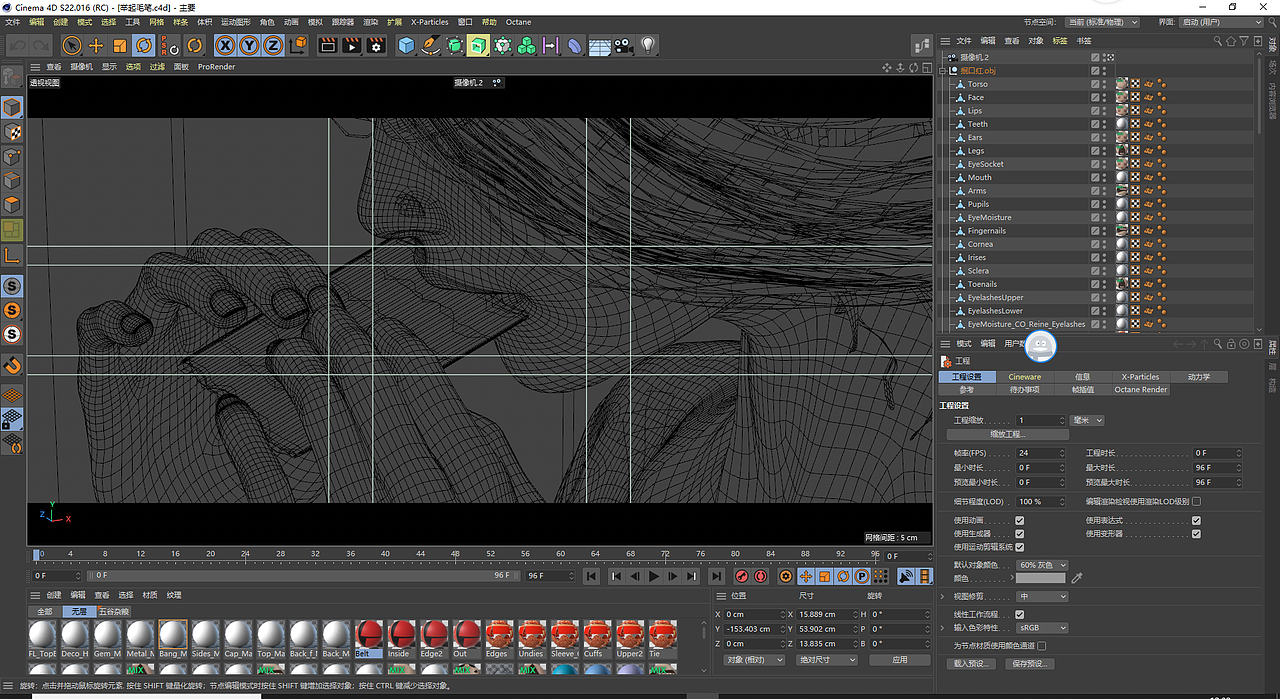Open the 默认对象颜色 dropdown
The width and height of the screenshot is (1280, 699).
point(1042,565)
